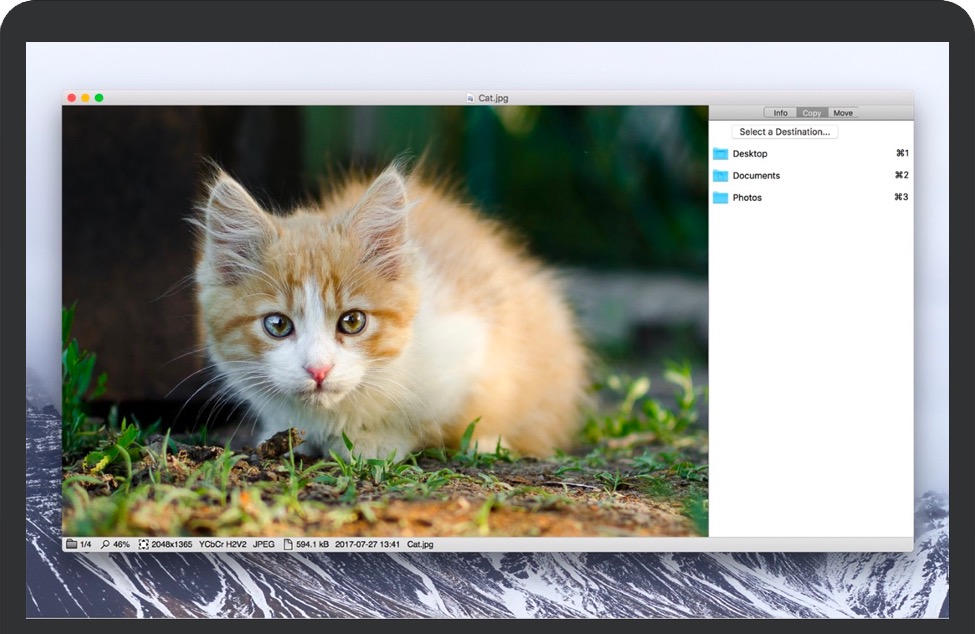Switch to the Info tab
This screenshot has height=634, width=975.
780,113
